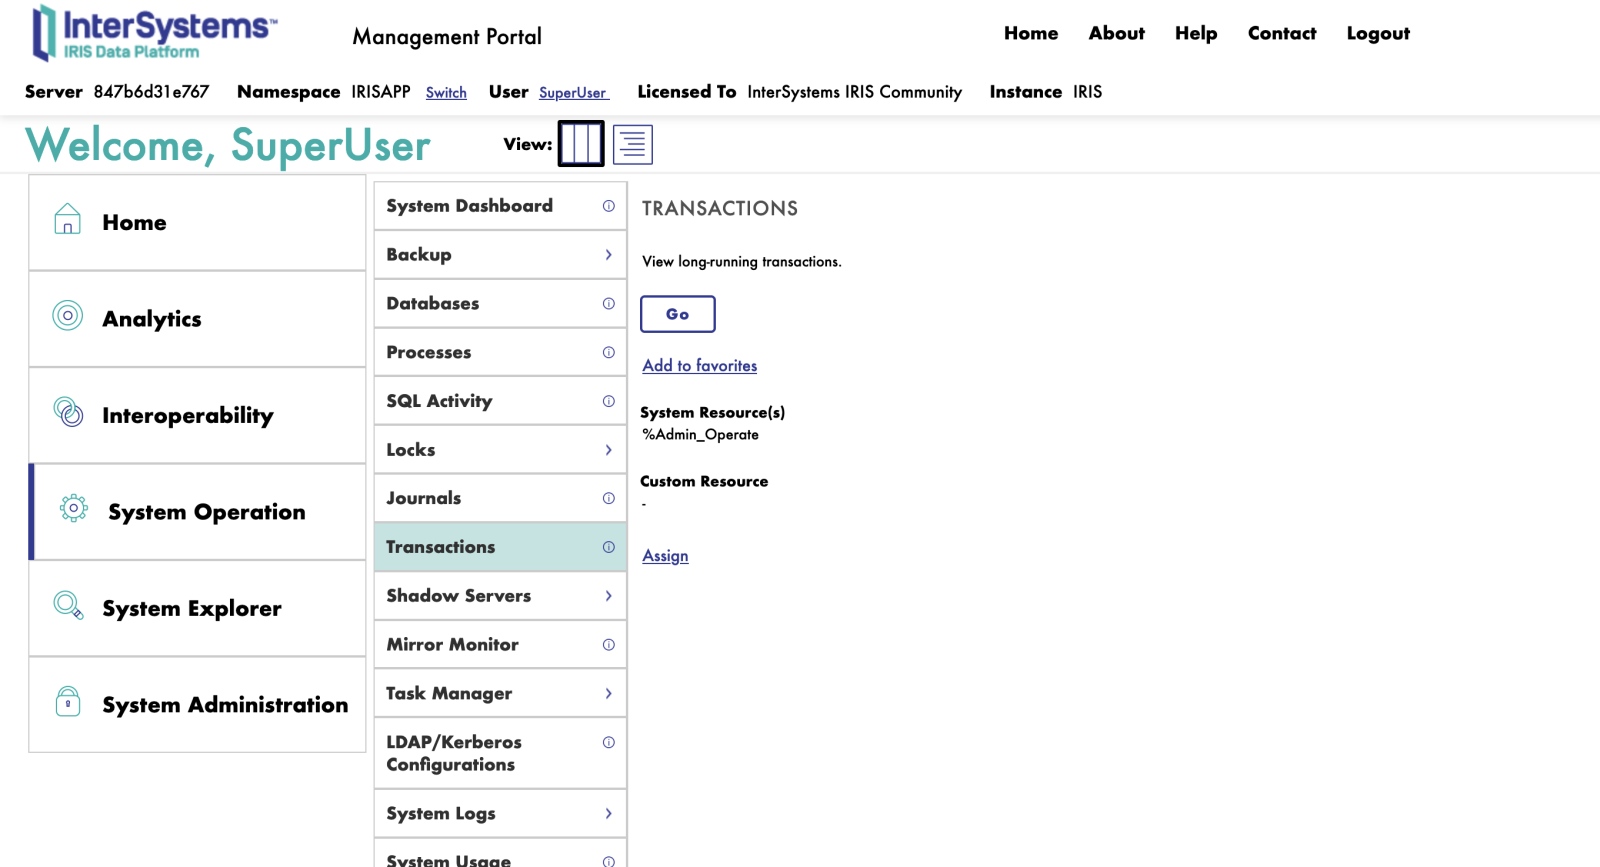Expand the Task Manager submenu
Image resolution: width=1600 pixels, height=867 pixels.
[x=608, y=694]
